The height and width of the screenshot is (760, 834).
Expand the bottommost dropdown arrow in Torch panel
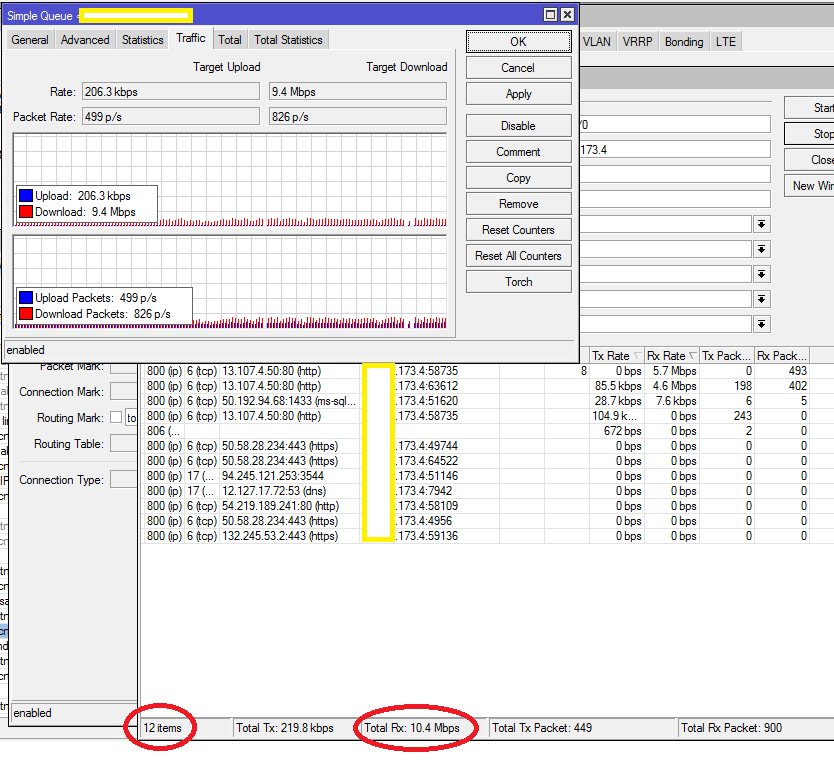coord(762,324)
